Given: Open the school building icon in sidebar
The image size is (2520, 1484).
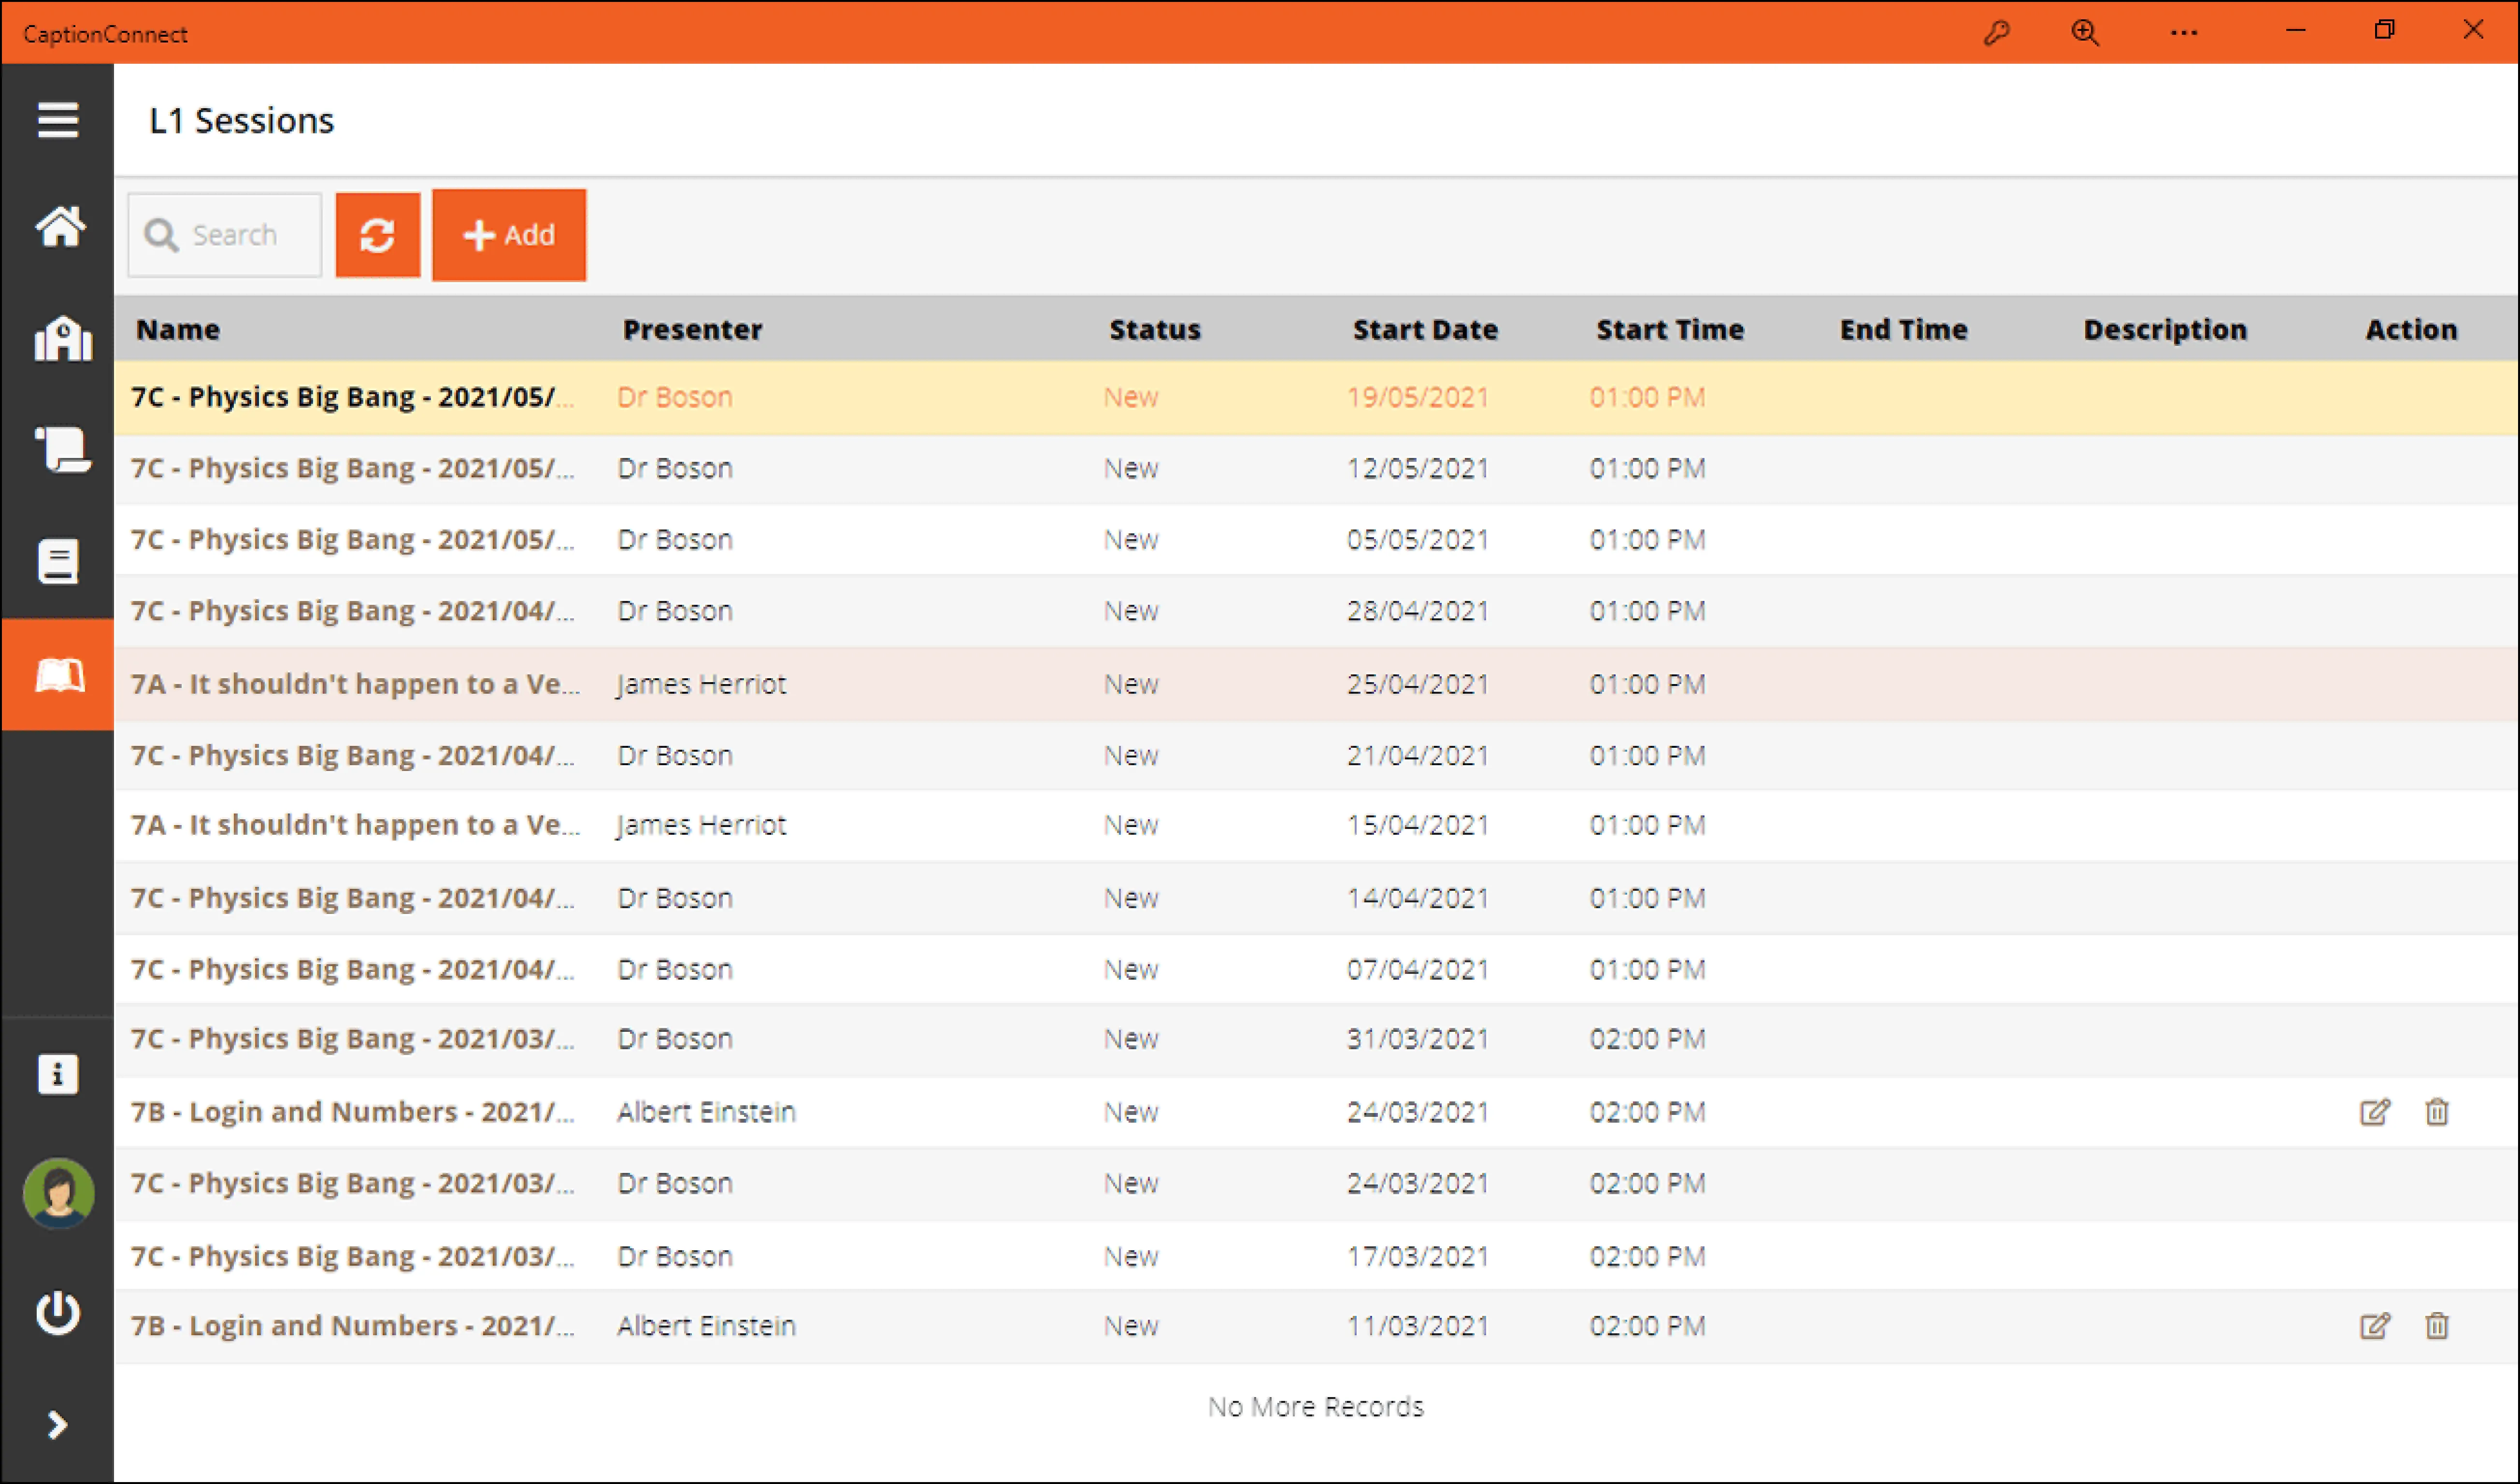Looking at the screenshot, I should [x=62, y=339].
